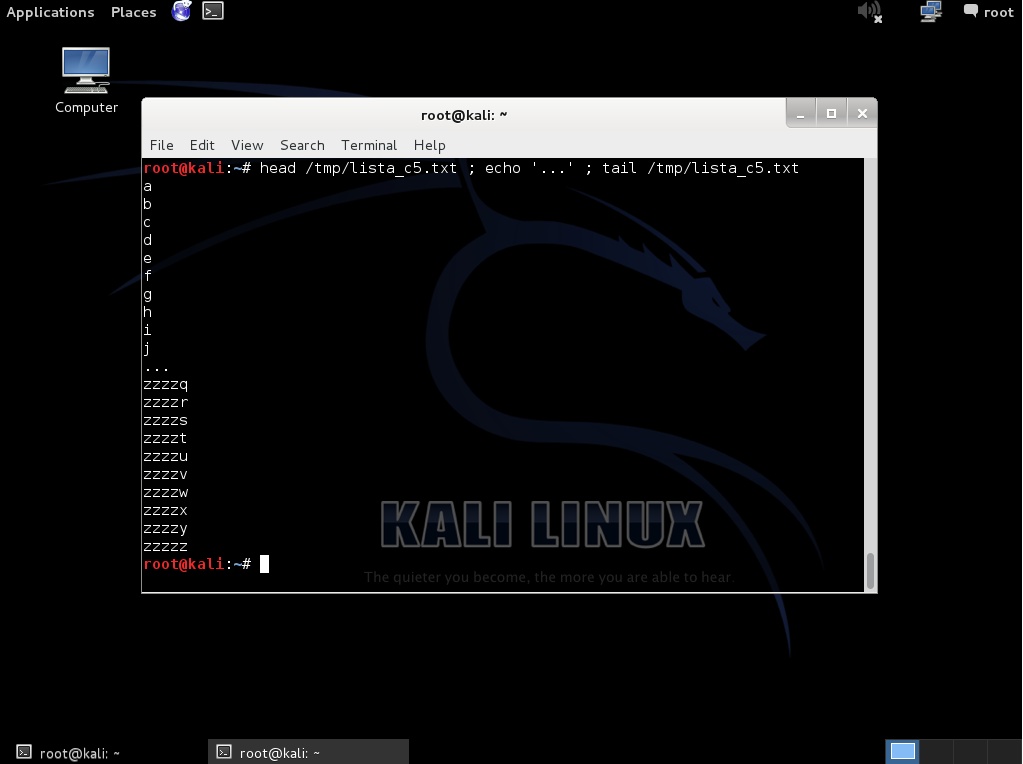Open the terminal File menu
1023x764 pixels.
pyautogui.click(x=161, y=145)
